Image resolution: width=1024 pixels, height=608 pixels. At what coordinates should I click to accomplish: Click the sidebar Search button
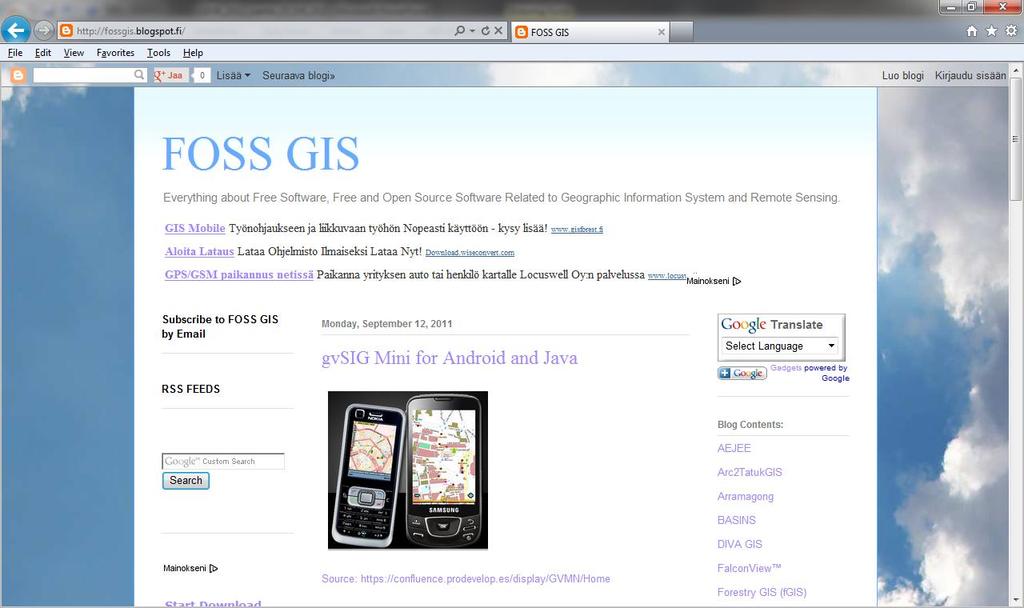click(185, 481)
